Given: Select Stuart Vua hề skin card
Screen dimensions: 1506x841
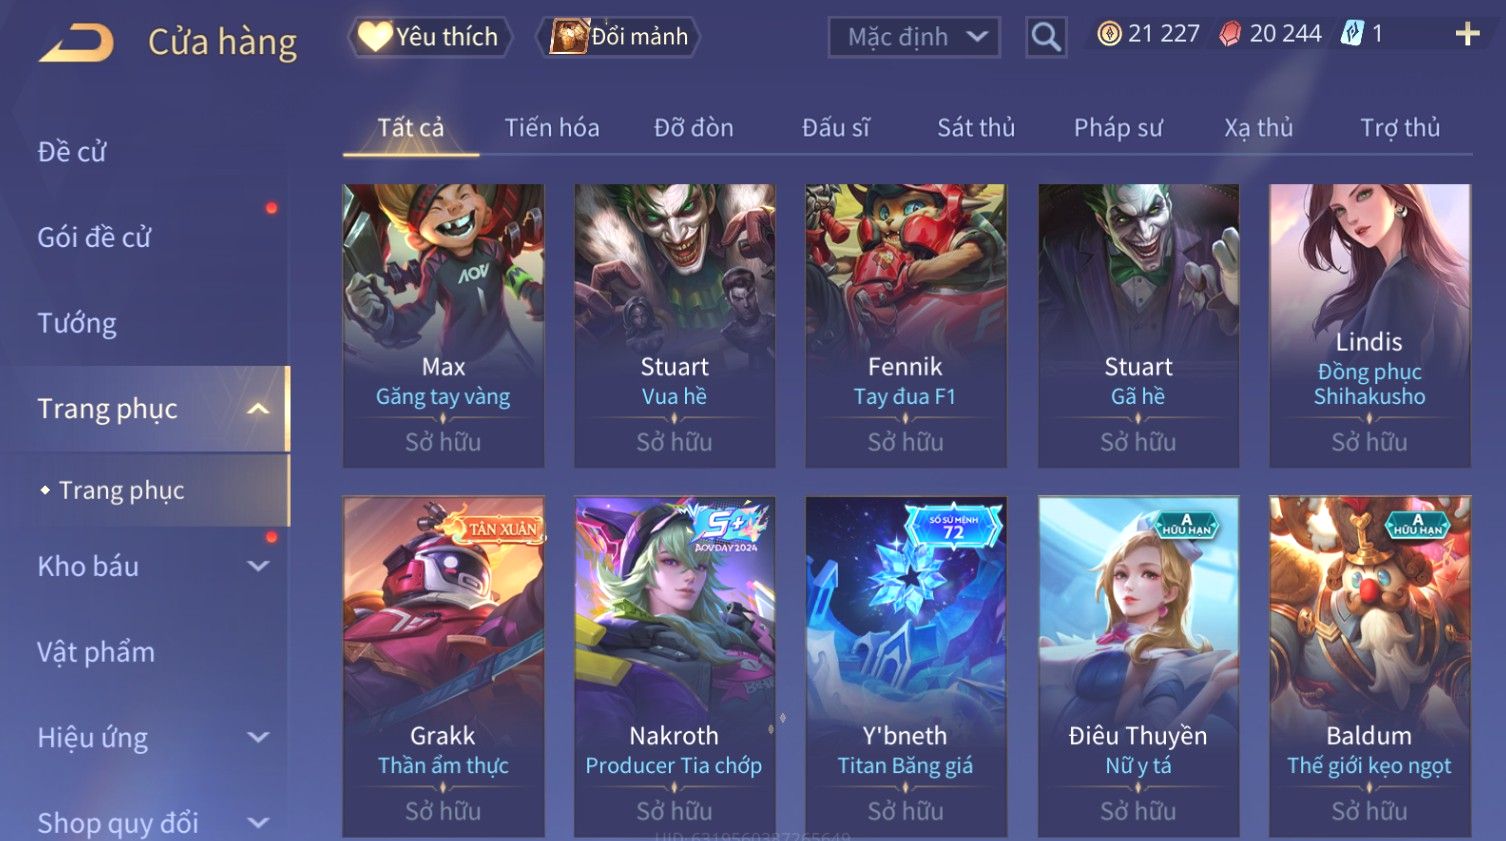Looking at the screenshot, I should [675, 325].
